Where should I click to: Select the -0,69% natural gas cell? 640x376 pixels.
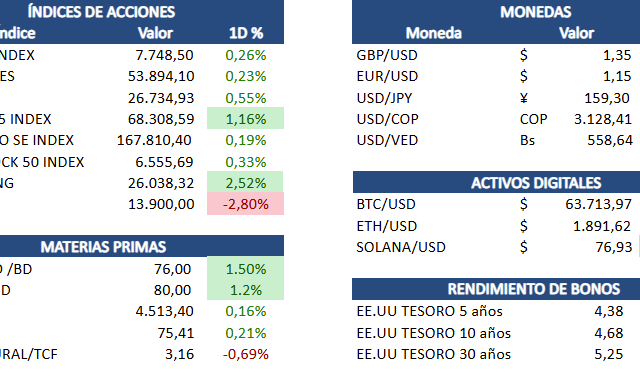[246, 354]
